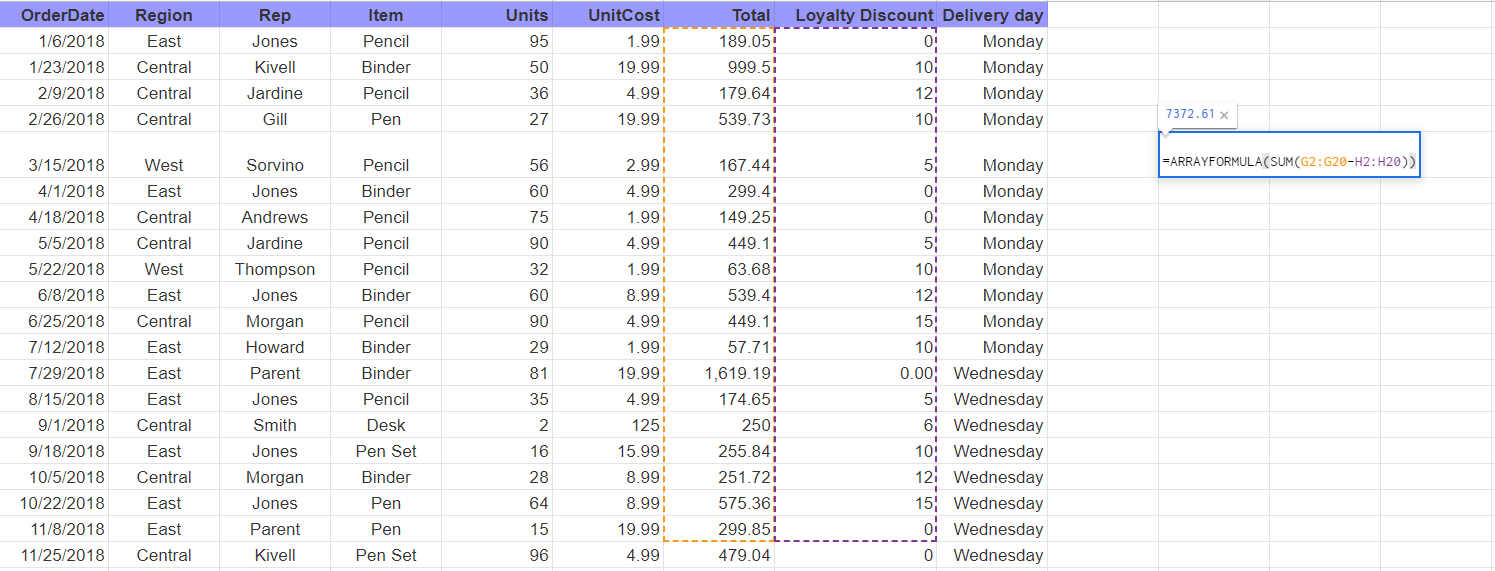
Task: Select the item cell Desk
Action: coord(386,425)
